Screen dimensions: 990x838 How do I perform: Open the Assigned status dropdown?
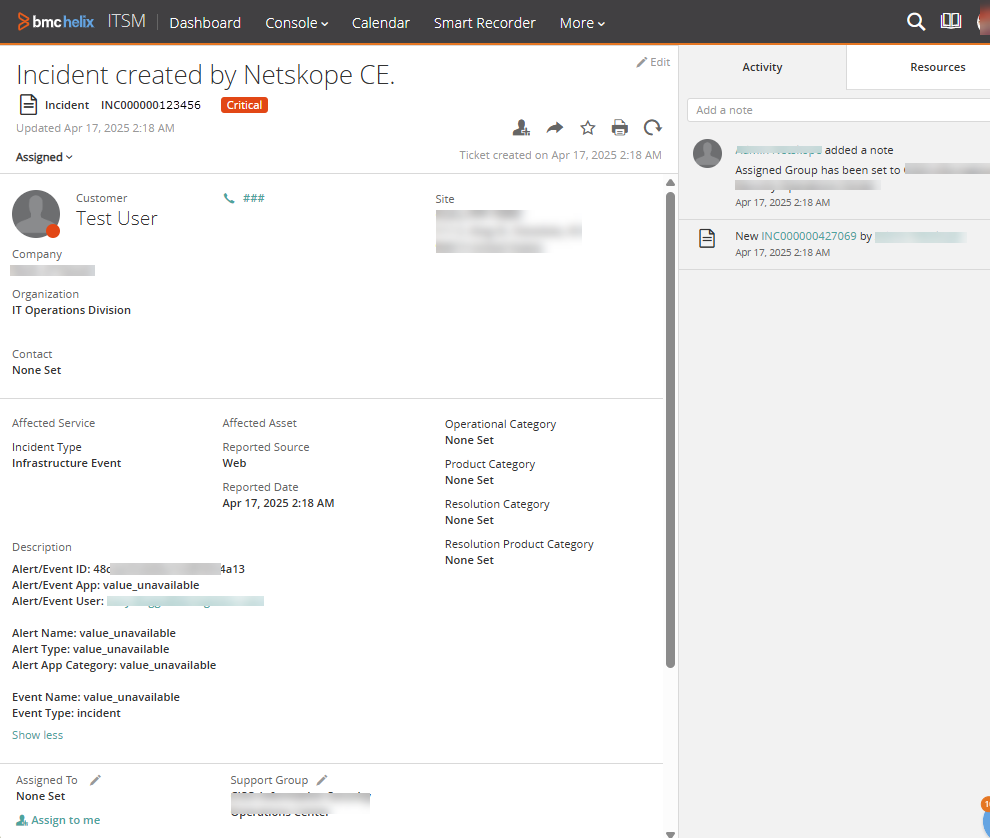[44, 157]
